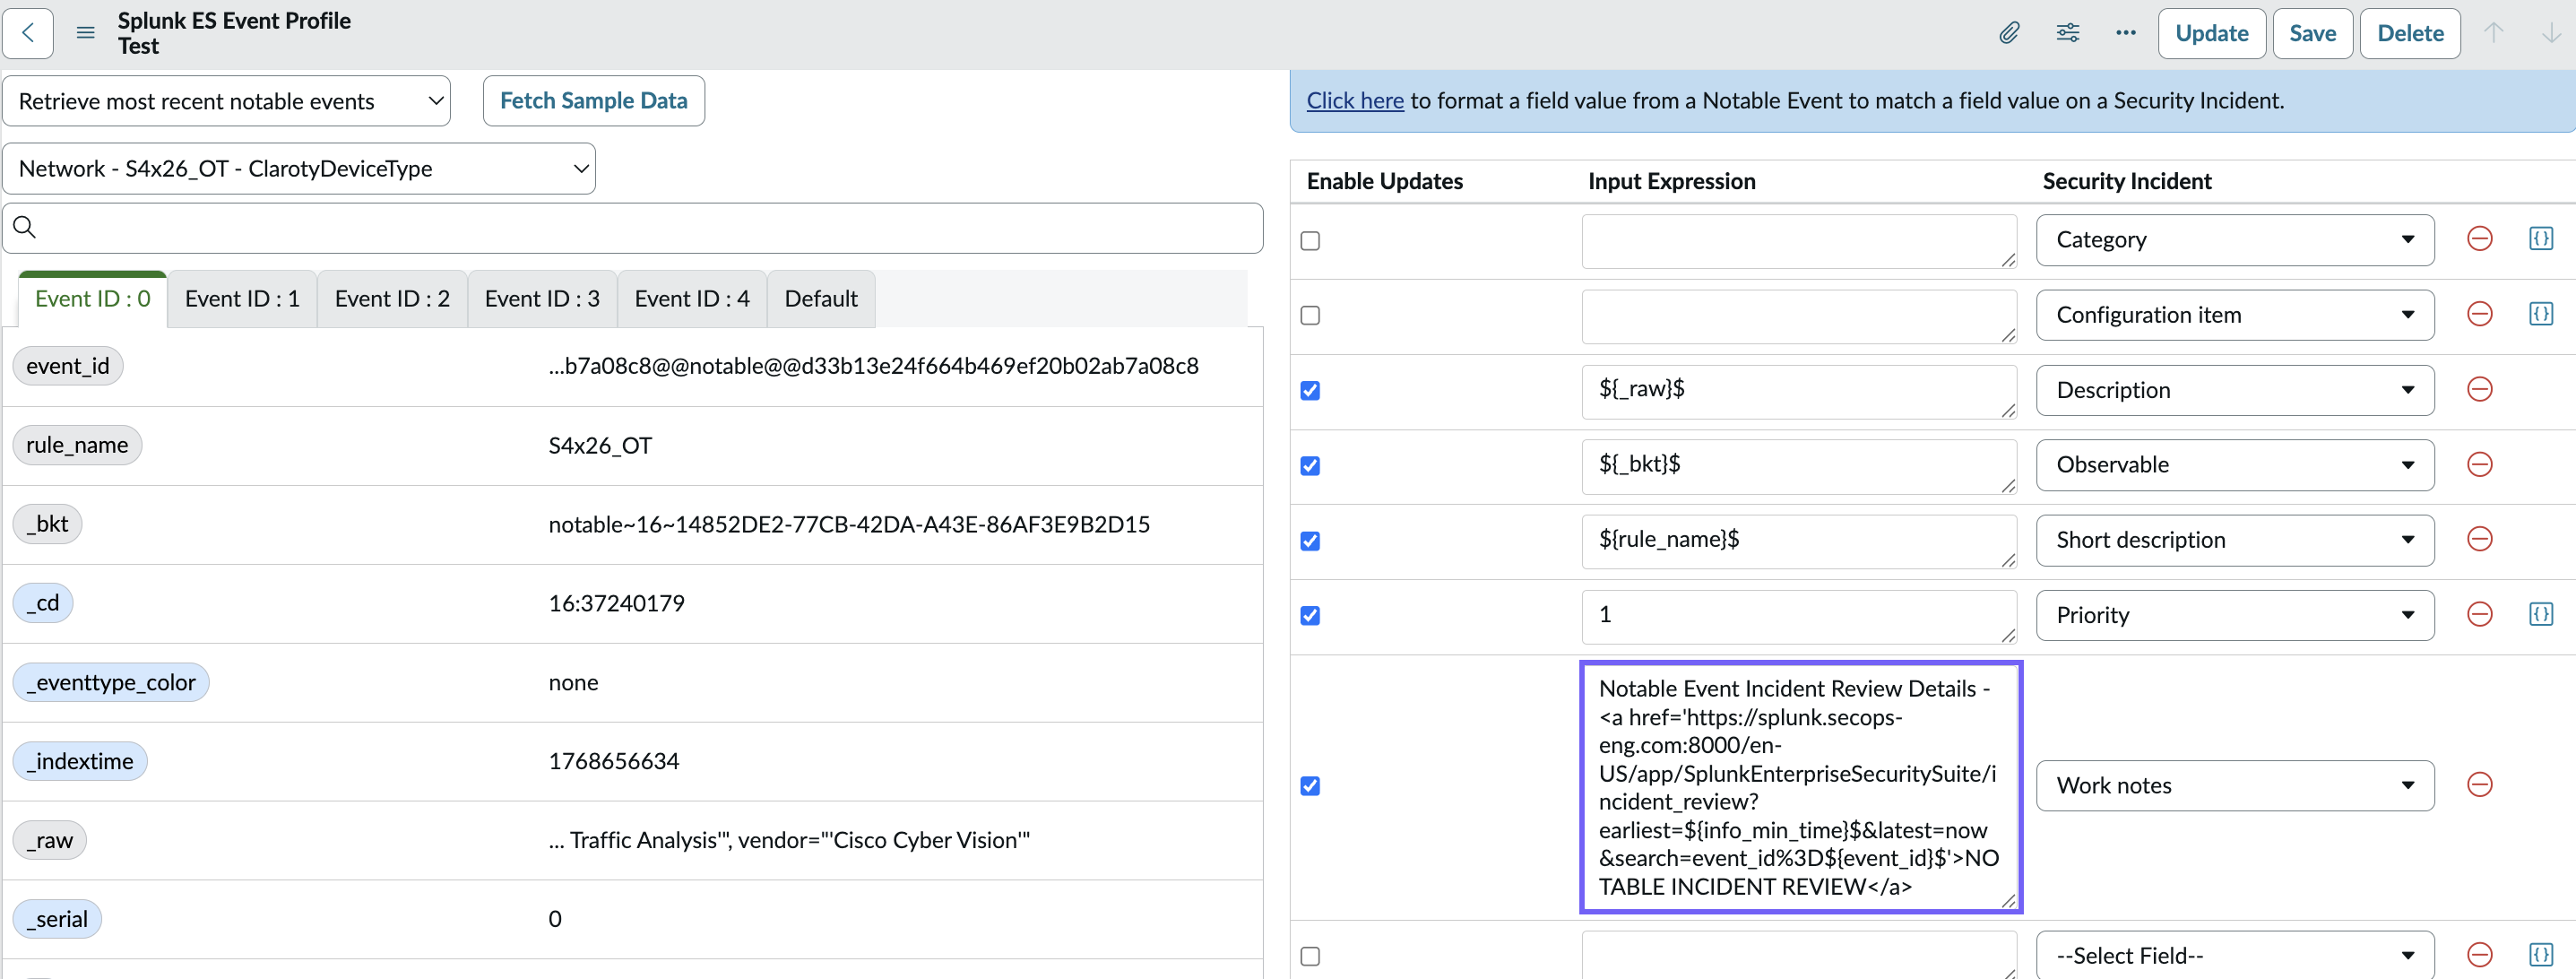Open the Category field dropdown

[2235, 240]
